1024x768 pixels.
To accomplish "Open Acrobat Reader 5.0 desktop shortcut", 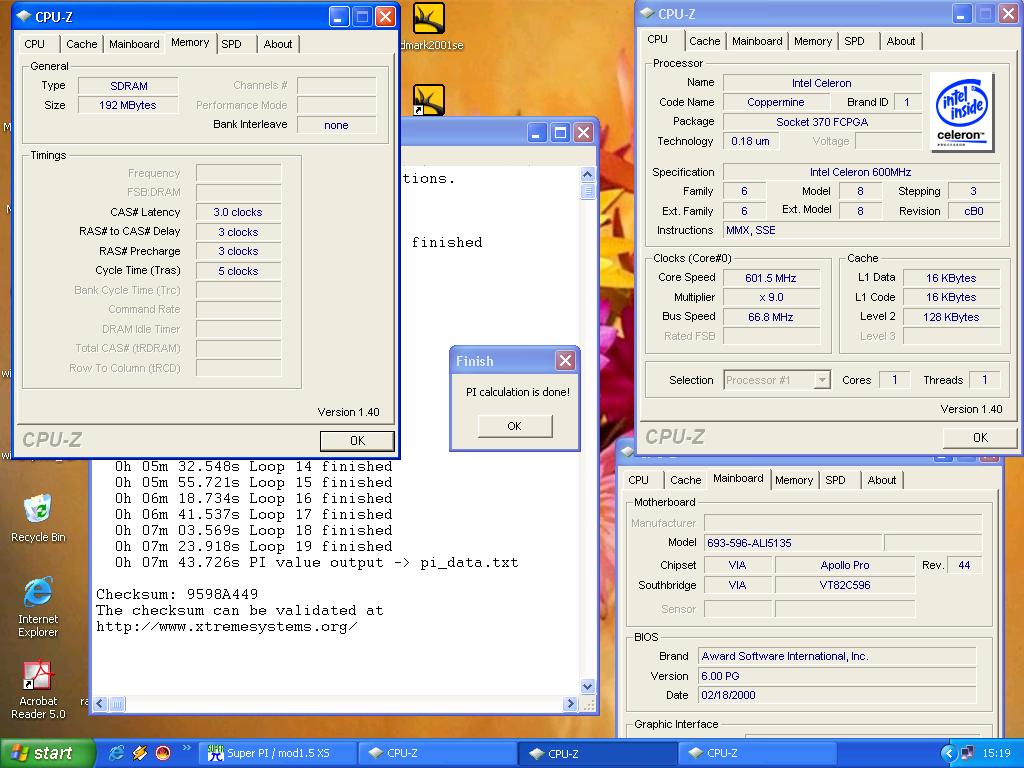I will (x=38, y=690).
